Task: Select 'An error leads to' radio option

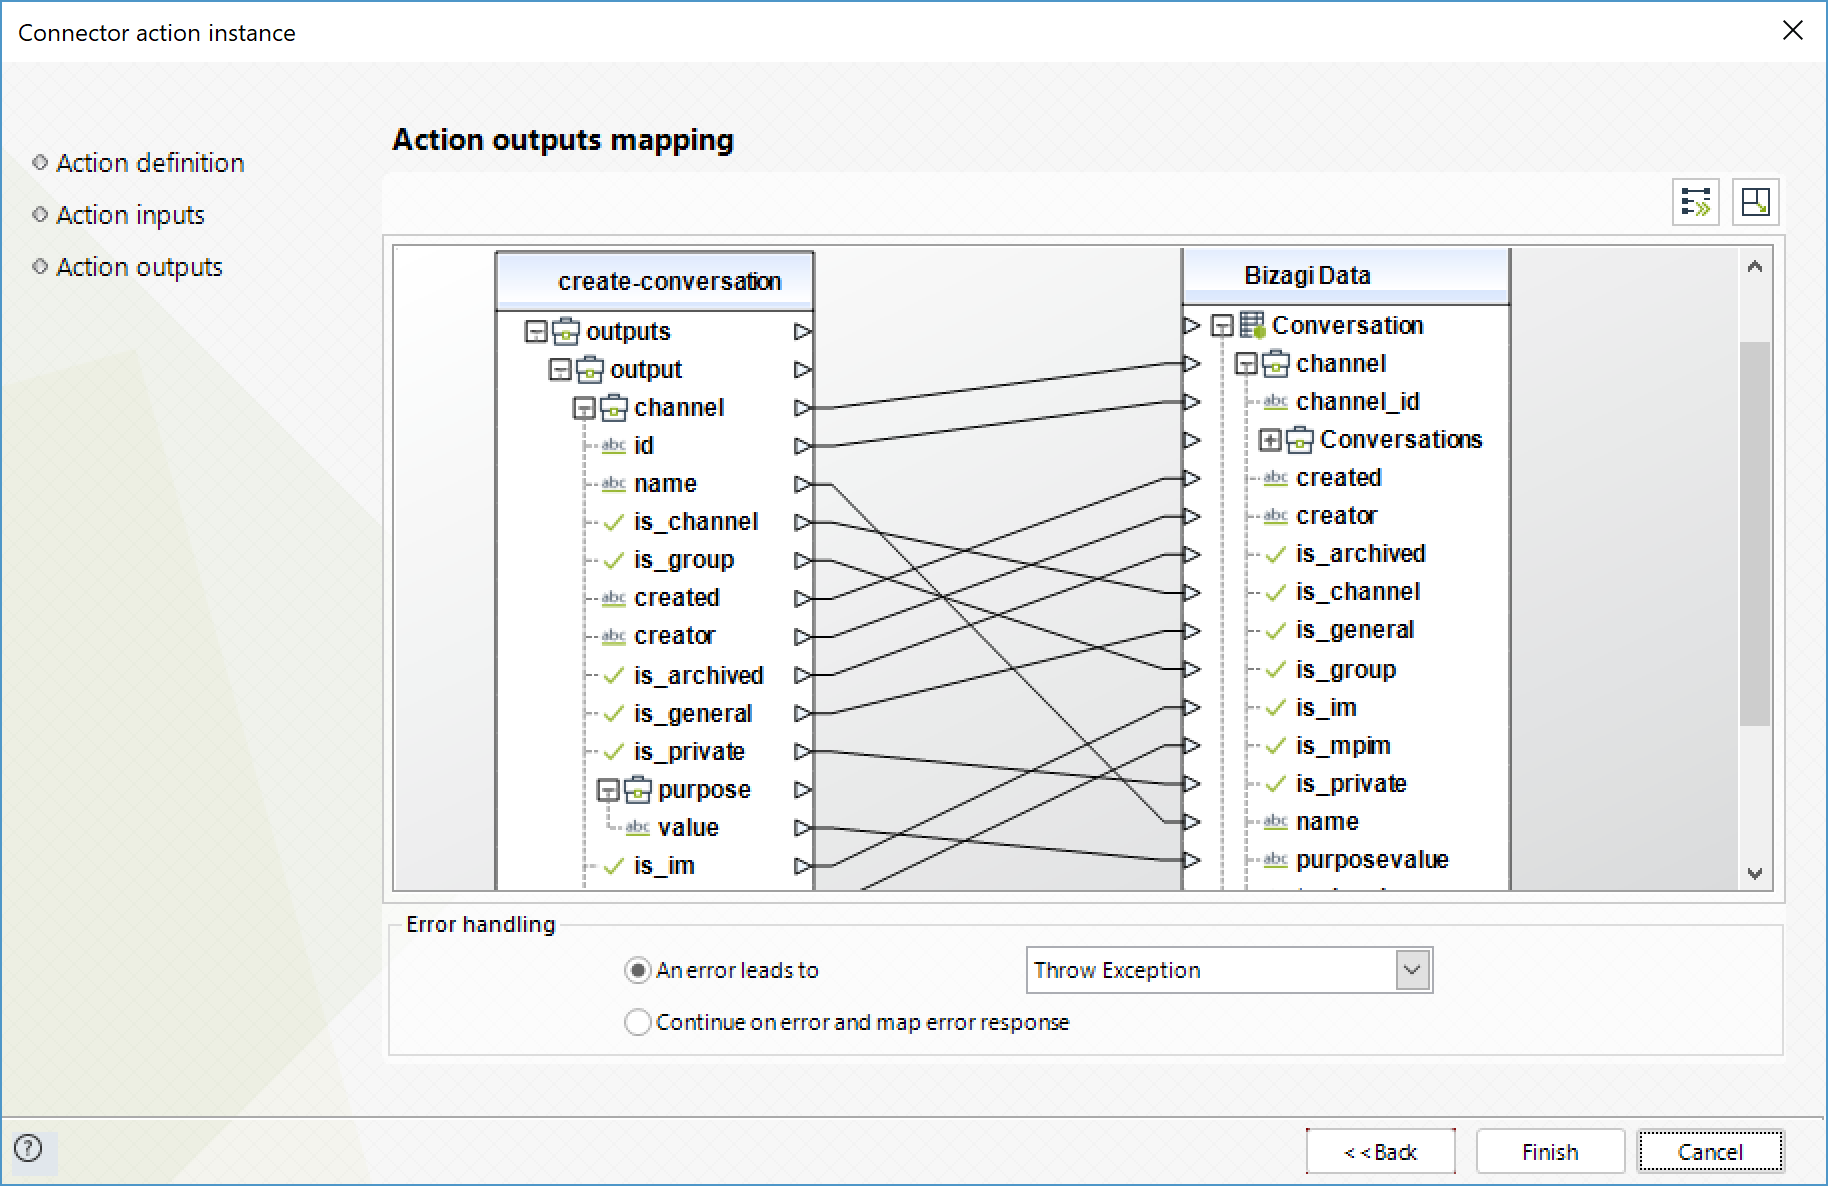Action: click(637, 970)
